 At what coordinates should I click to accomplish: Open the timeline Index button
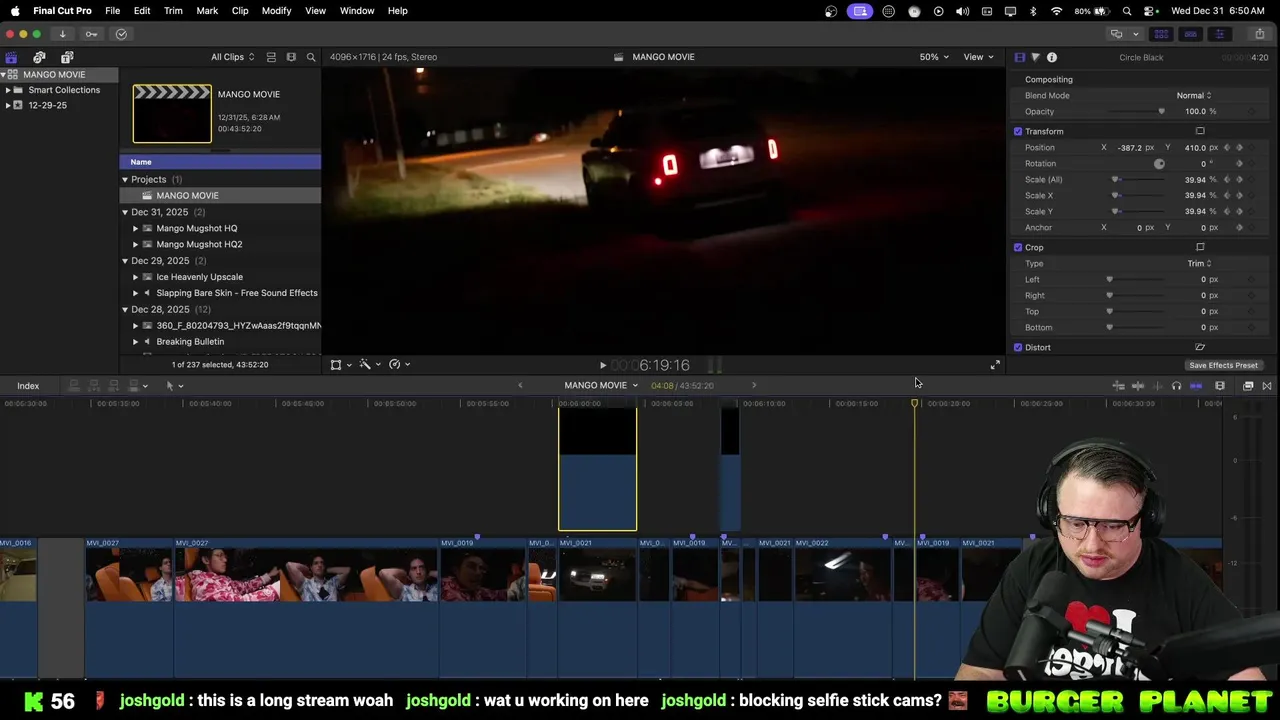(28, 386)
